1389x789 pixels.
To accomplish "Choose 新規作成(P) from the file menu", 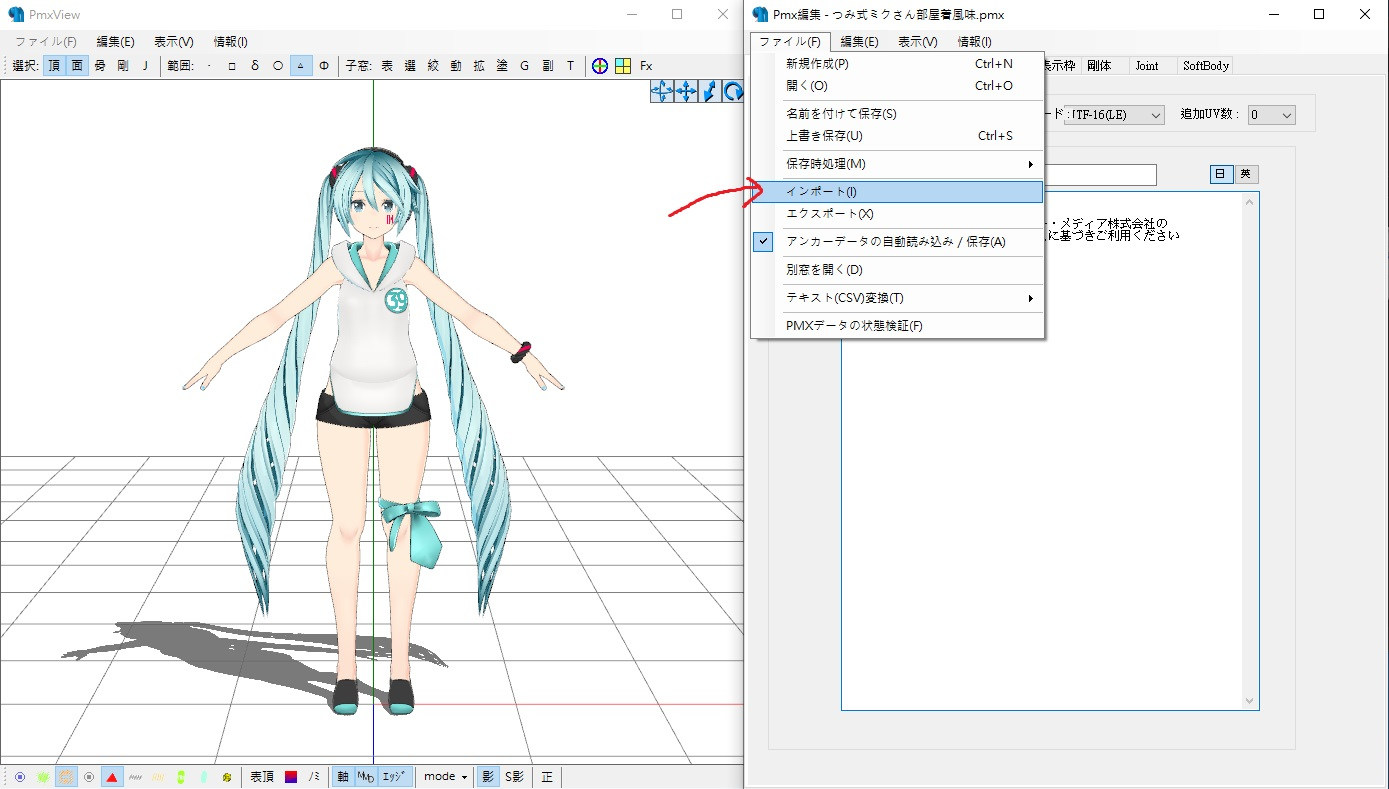I will click(898, 64).
